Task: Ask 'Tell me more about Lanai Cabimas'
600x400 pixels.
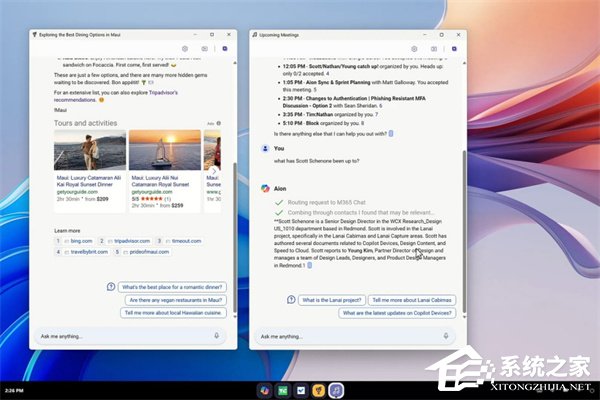Action: (x=412, y=300)
